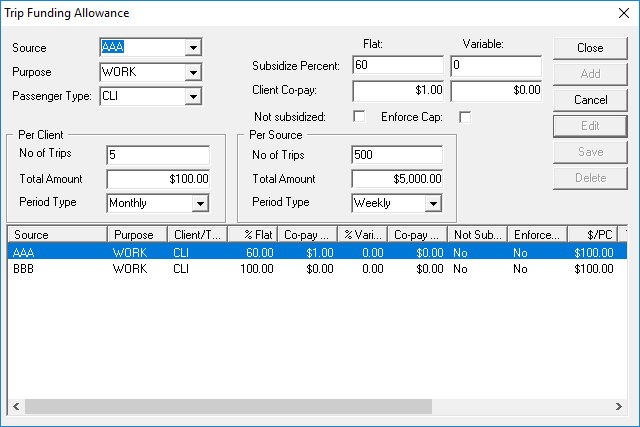640x427 pixels.
Task: Click the horizontal scrollbar thumb
Action: tap(229, 407)
